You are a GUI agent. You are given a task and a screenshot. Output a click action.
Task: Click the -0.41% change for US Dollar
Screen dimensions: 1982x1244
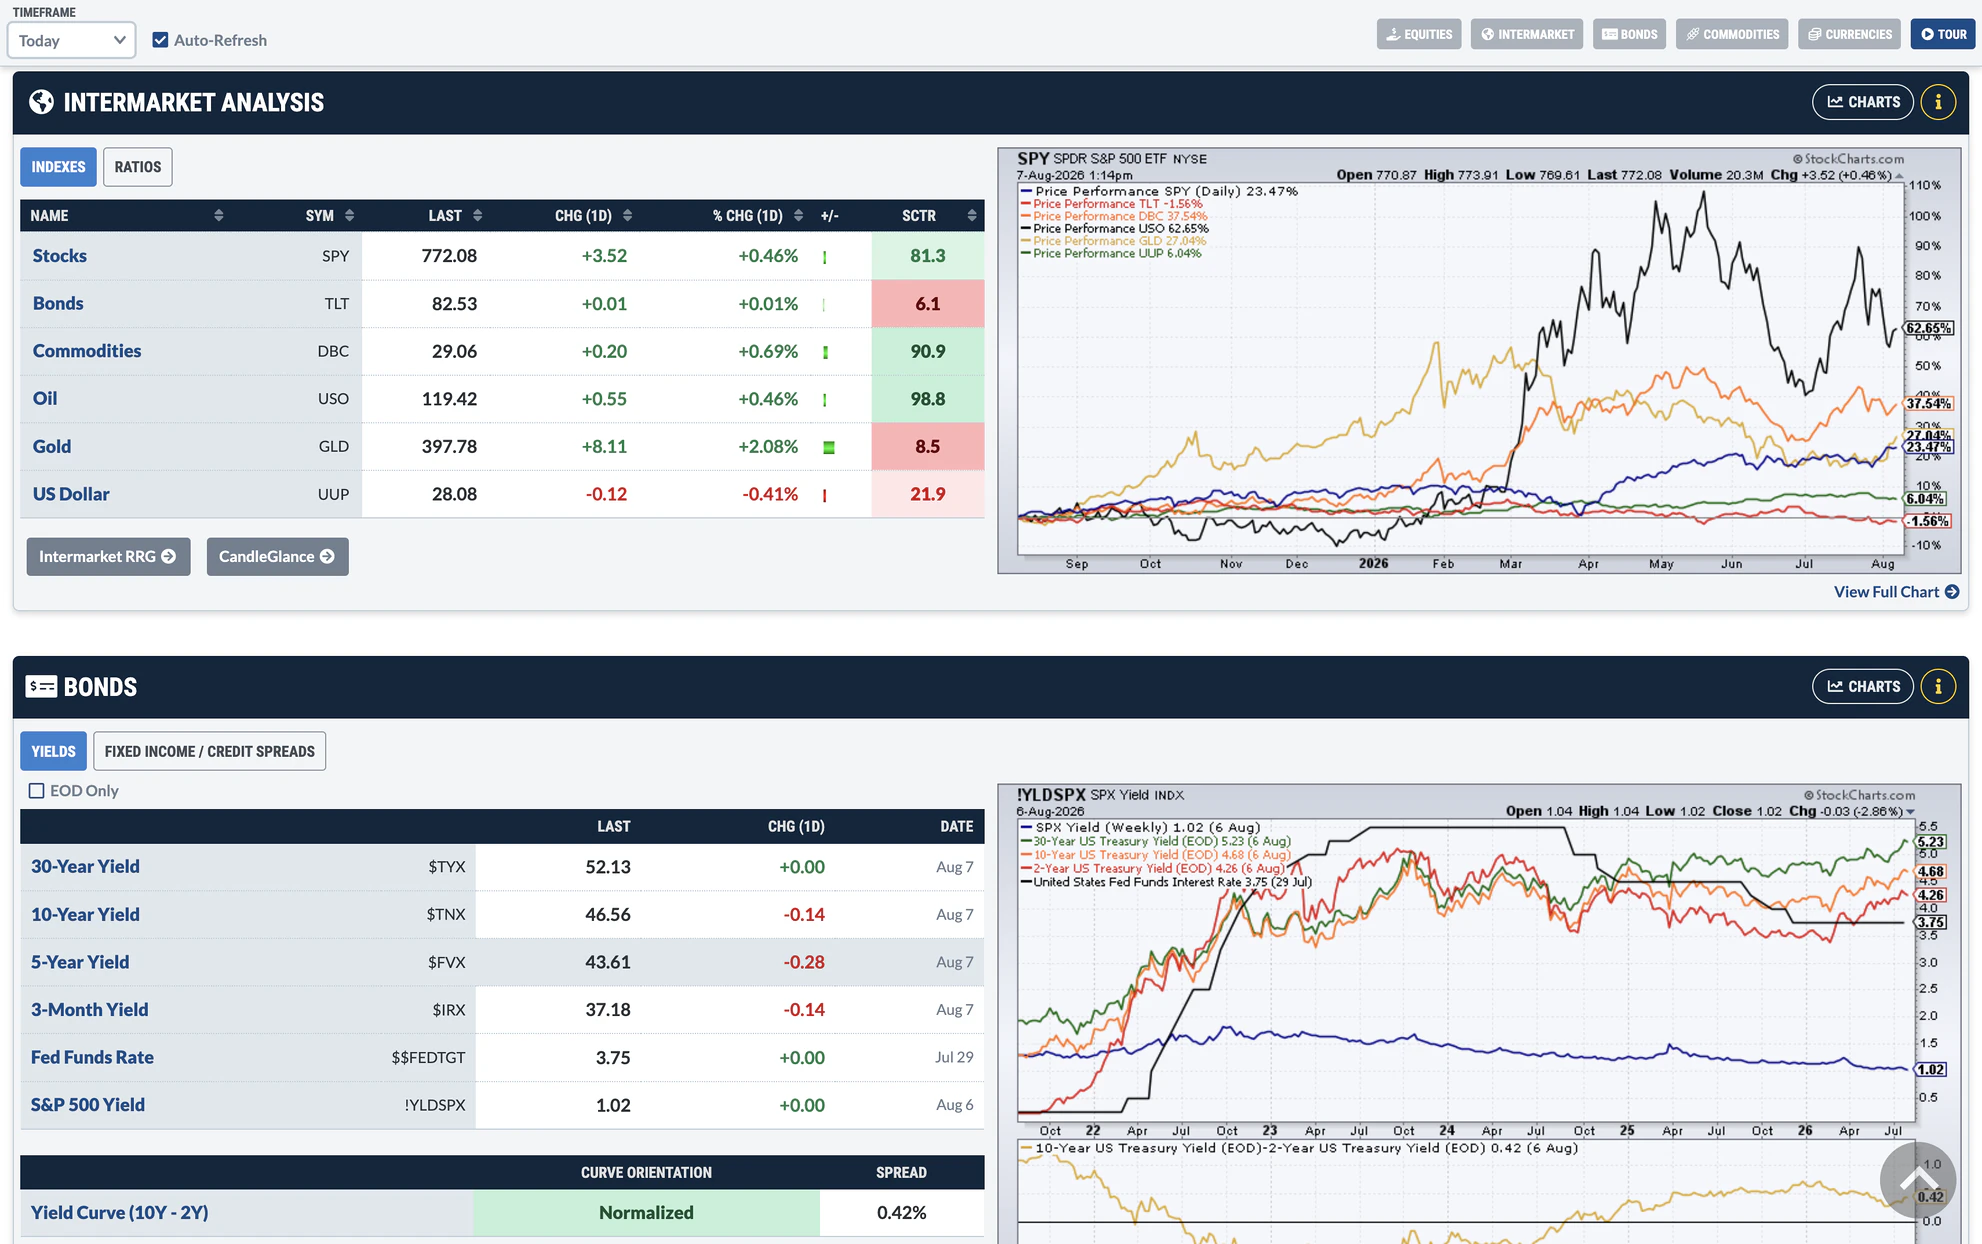click(x=770, y=494)
